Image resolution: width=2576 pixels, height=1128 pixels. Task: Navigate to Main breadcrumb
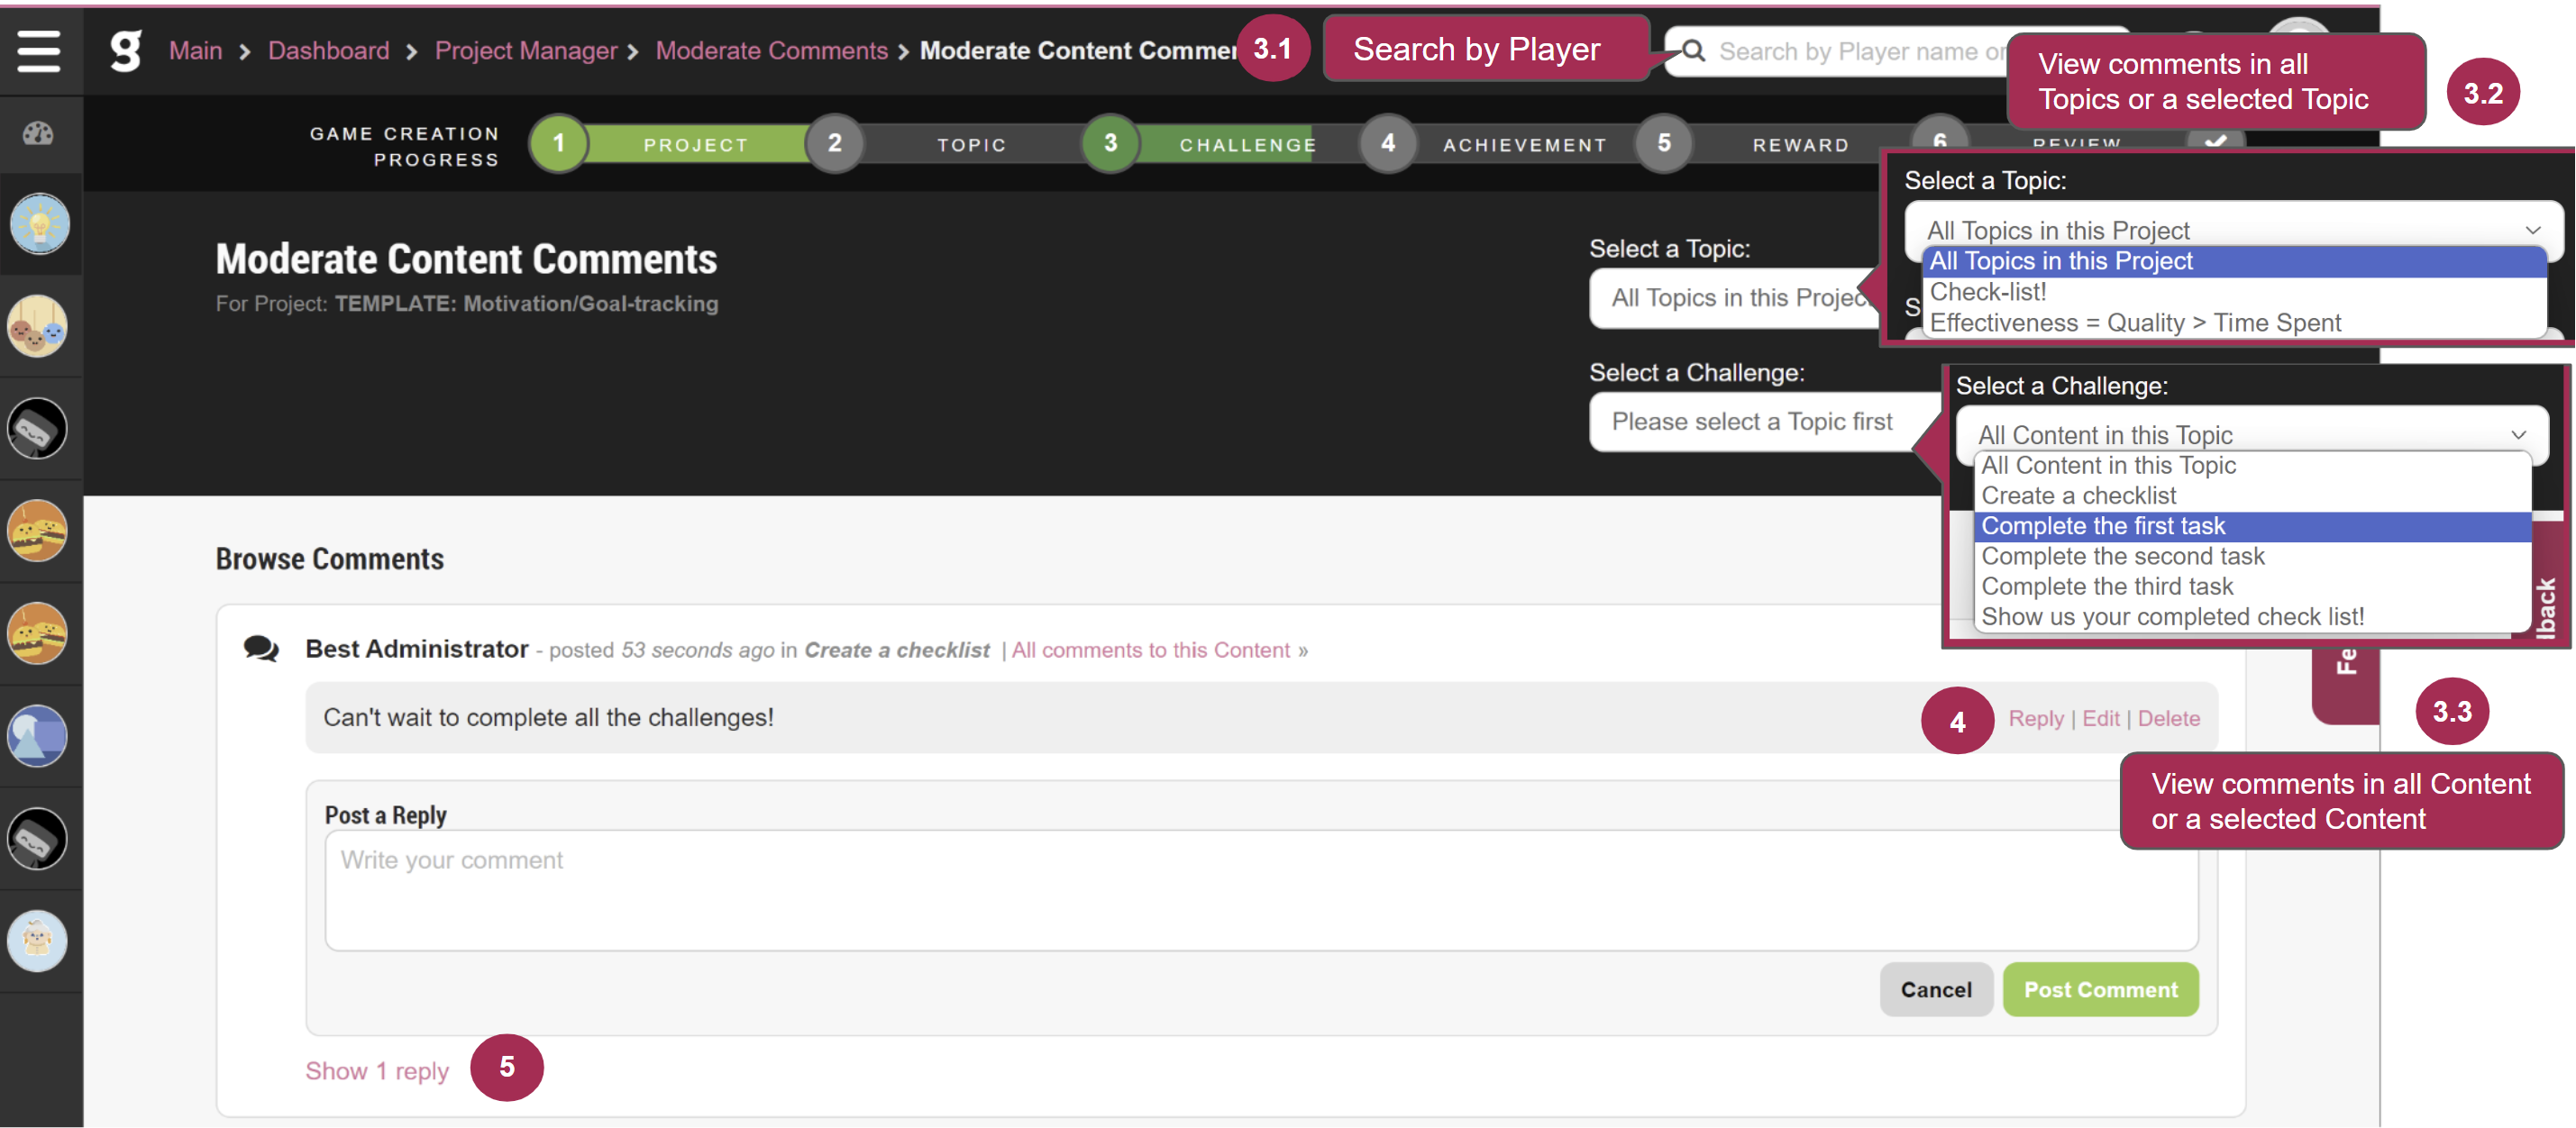point(196,51)
